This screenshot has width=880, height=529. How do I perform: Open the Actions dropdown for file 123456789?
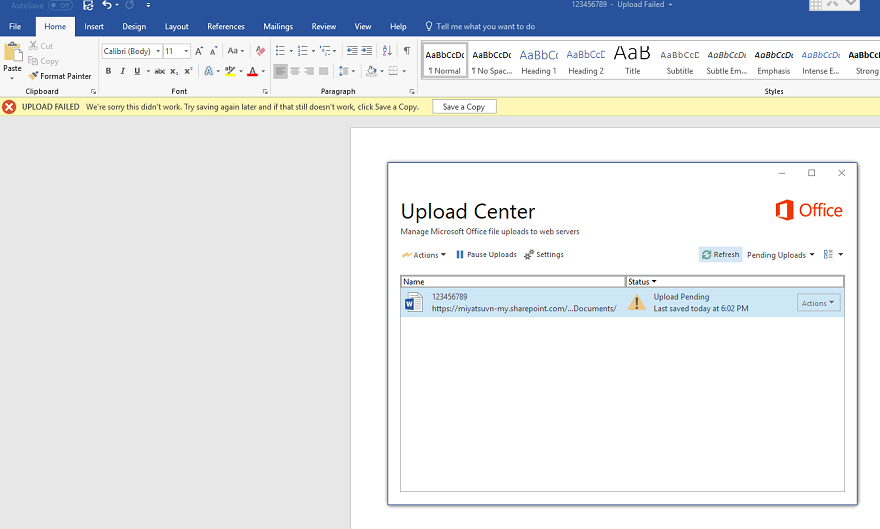coord(818,303)
